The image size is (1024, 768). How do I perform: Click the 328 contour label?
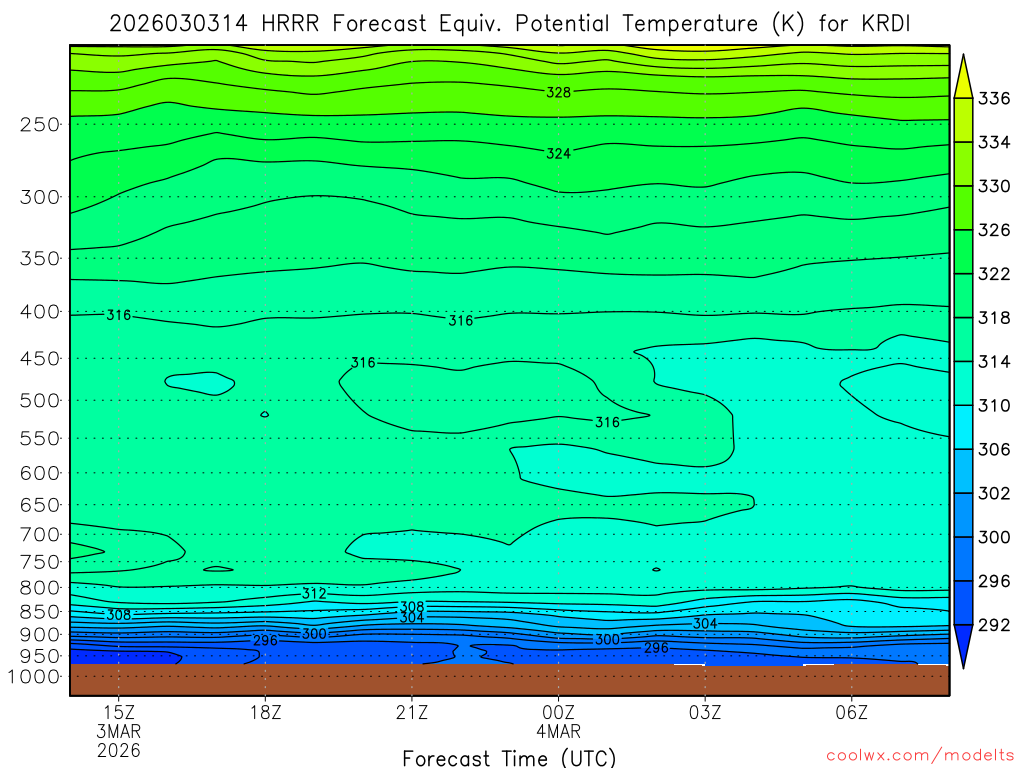point(558,92)
